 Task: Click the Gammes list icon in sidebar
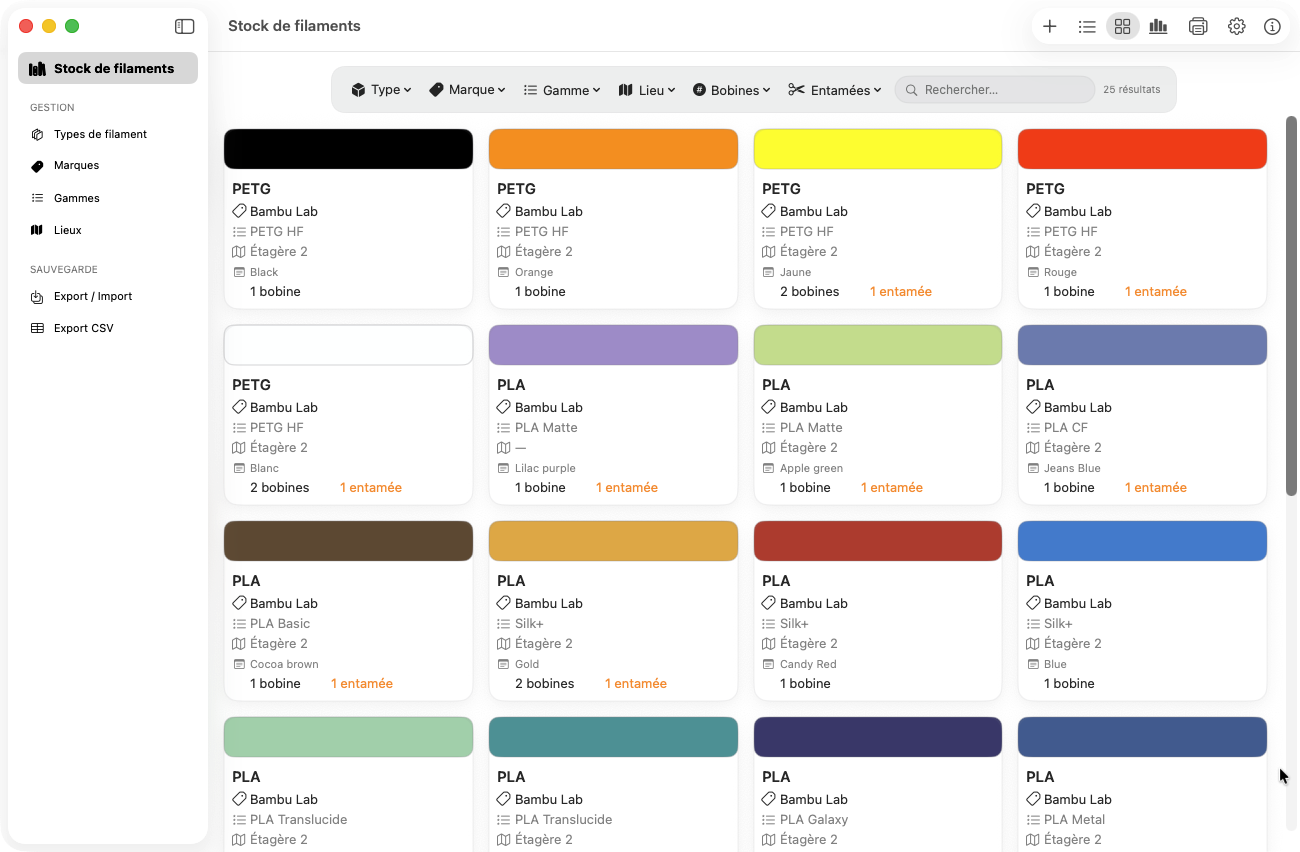coord(37,198)
